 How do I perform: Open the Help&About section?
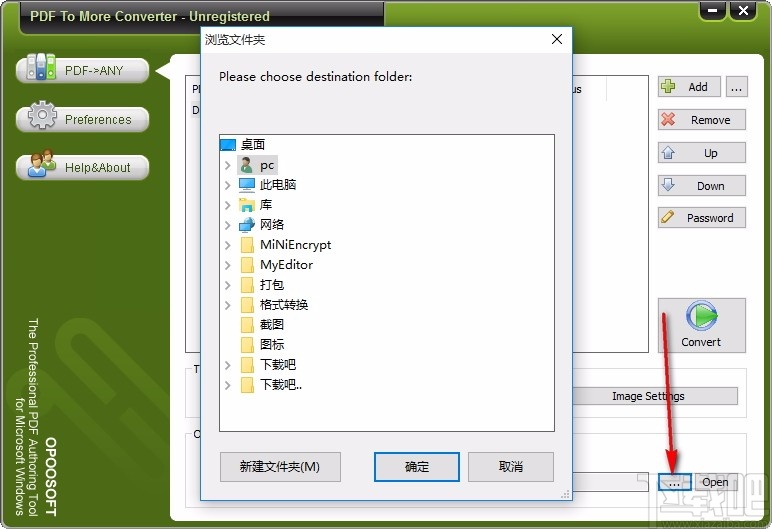pyautogui.click(x=83, y=167)
